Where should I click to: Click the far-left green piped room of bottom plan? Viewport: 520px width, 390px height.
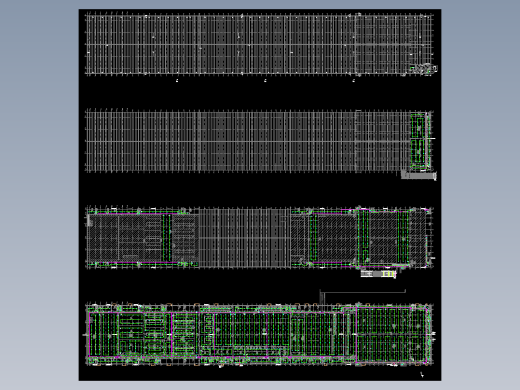[104, 334]
